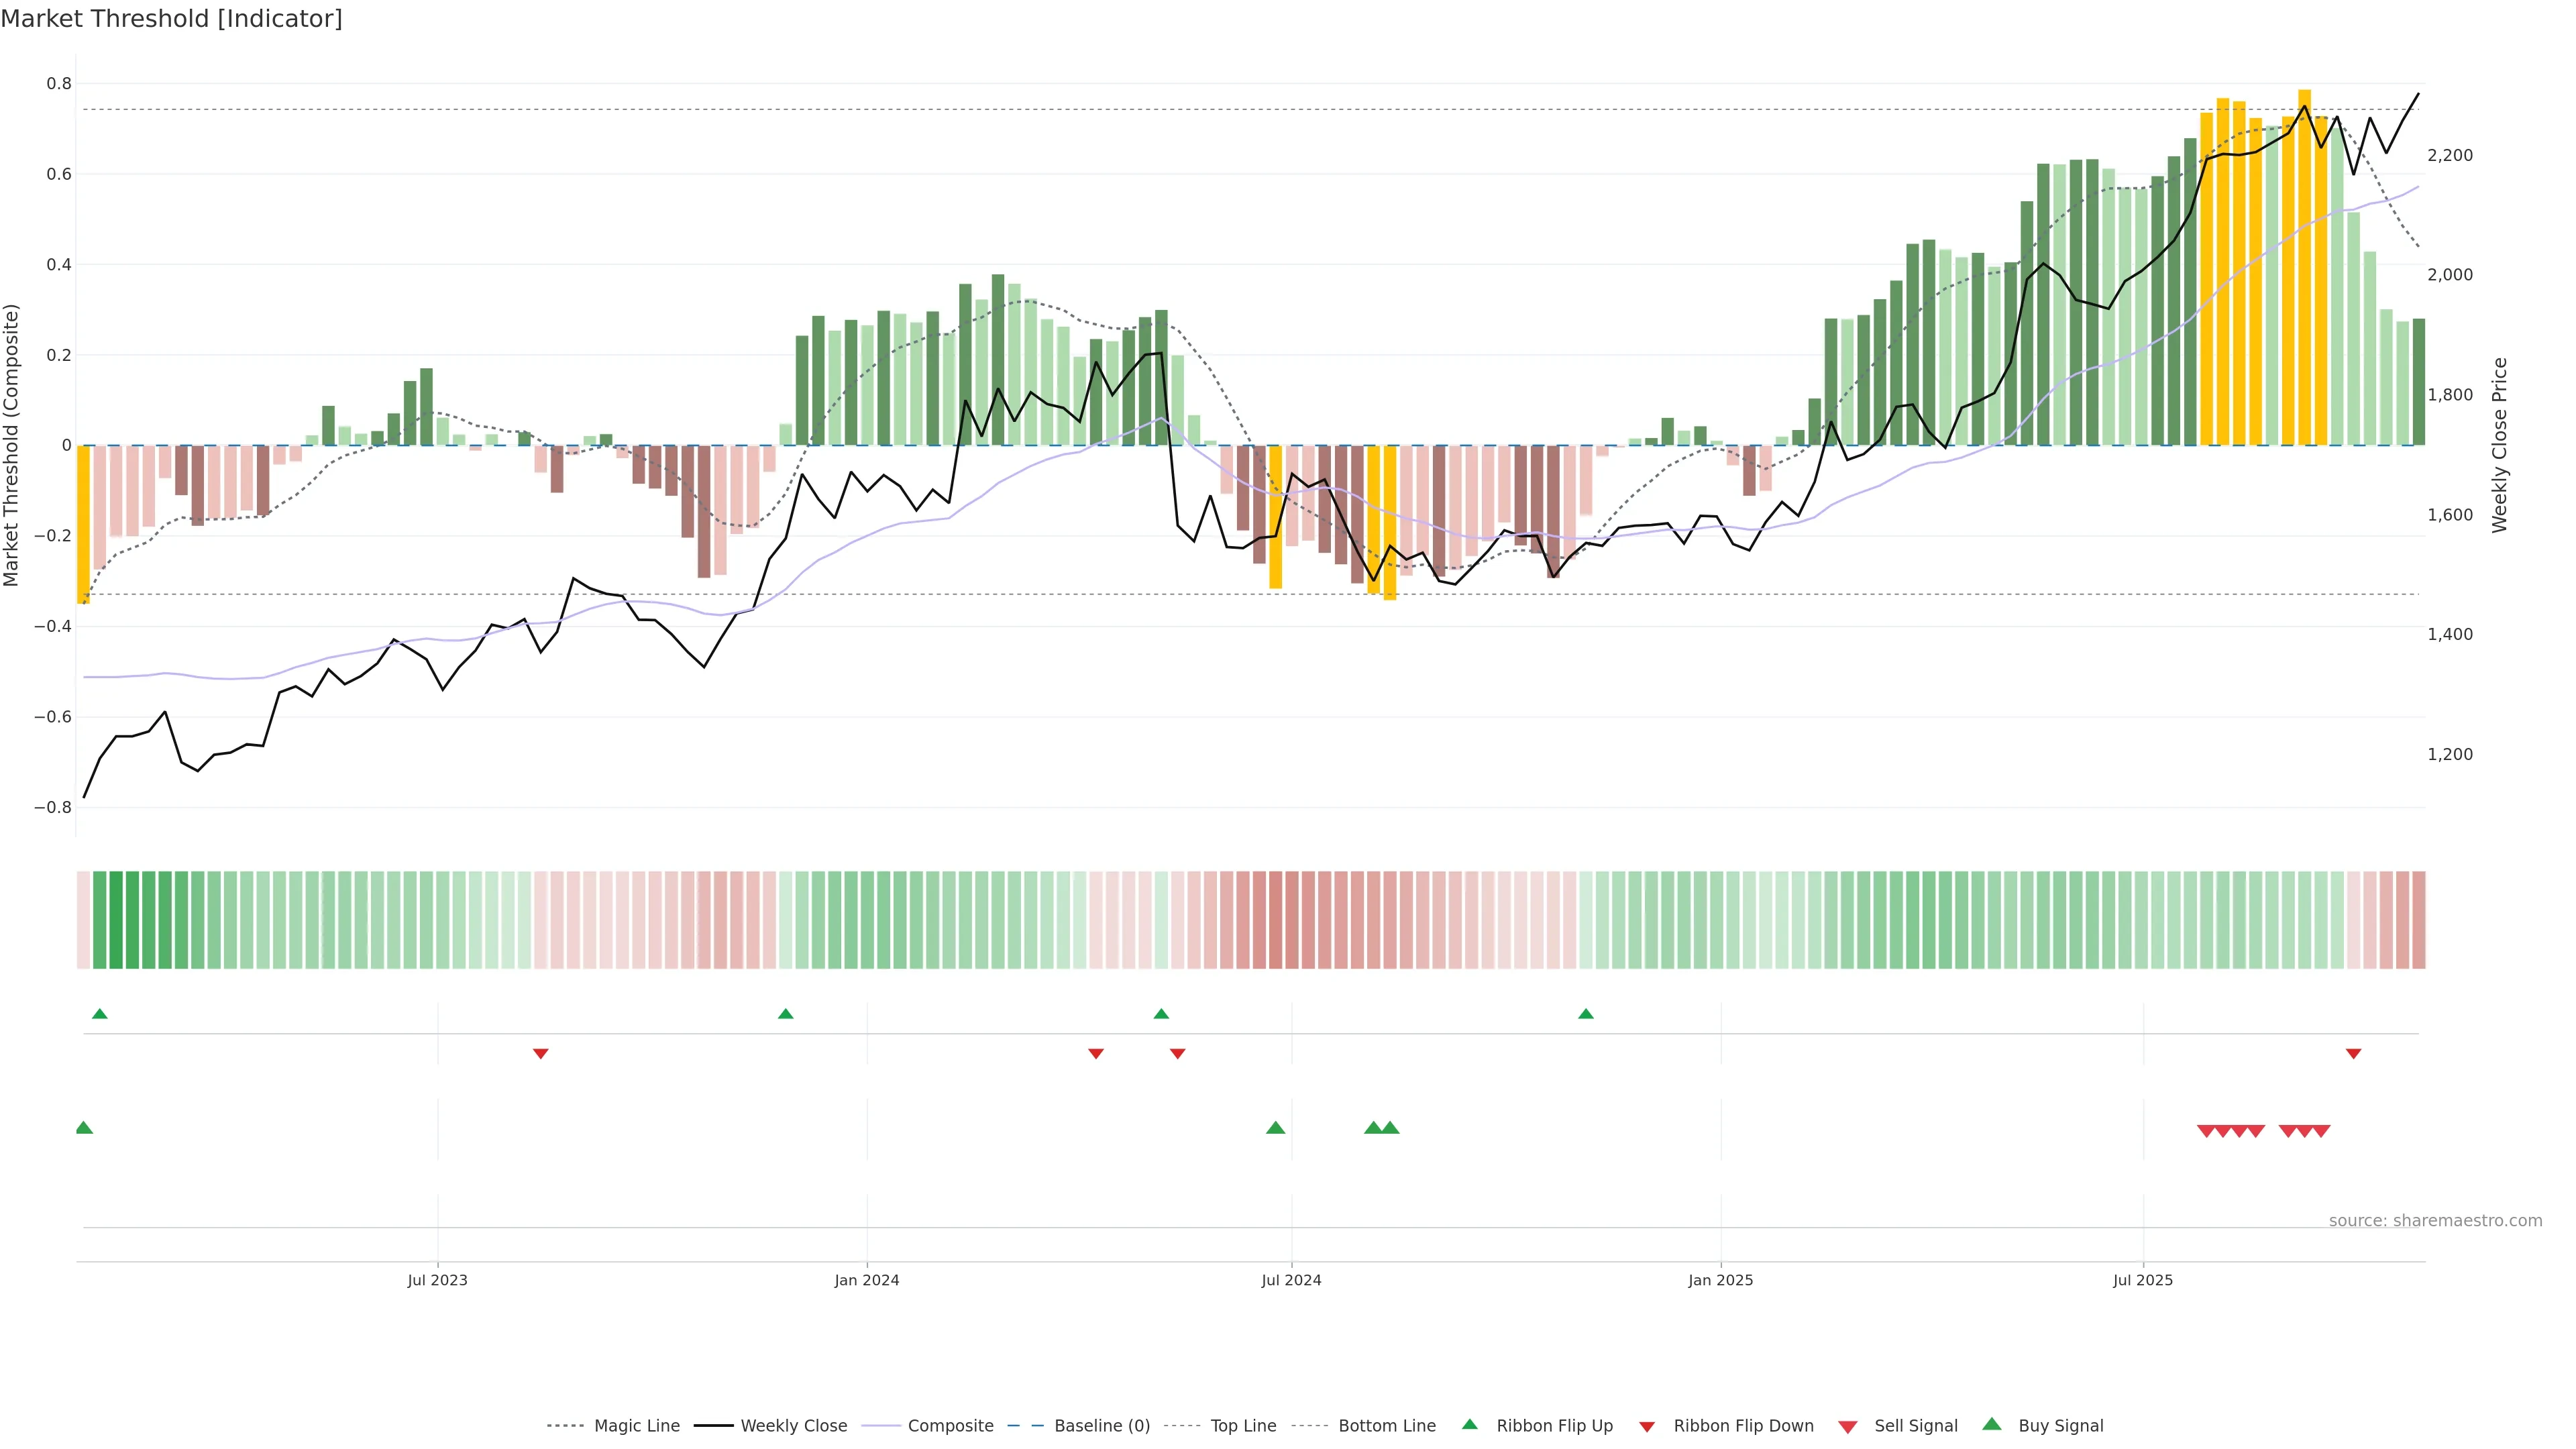Click the Buy Signal marker just before Jul 2024
This screenshot has height=1449, width=2576.
click(1275, 1128)
